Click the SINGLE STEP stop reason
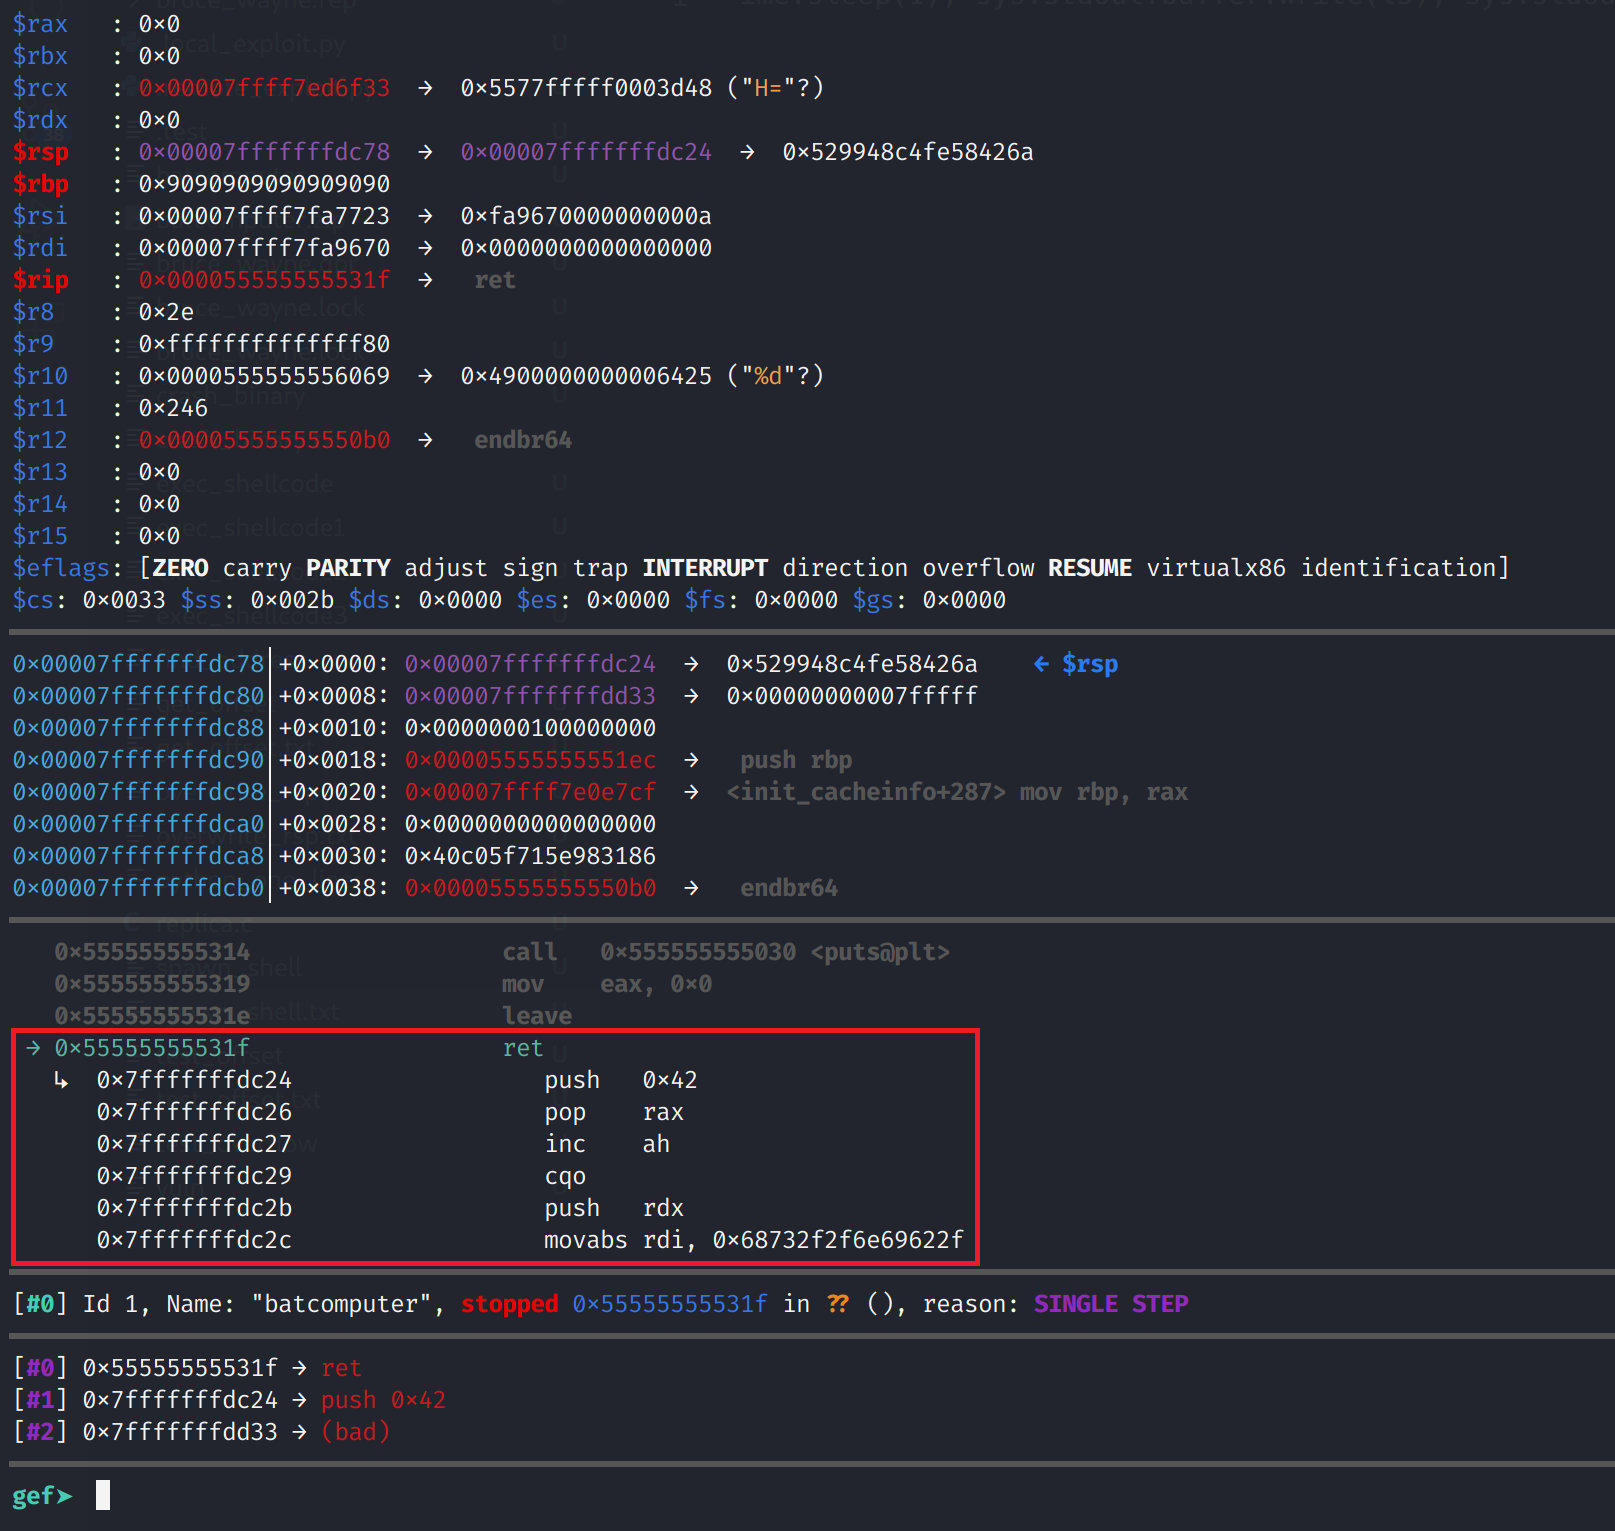Image resolution: width=1615 pixels, height=1531 pixels. pyautogui.click(x=1111, y=1304)
